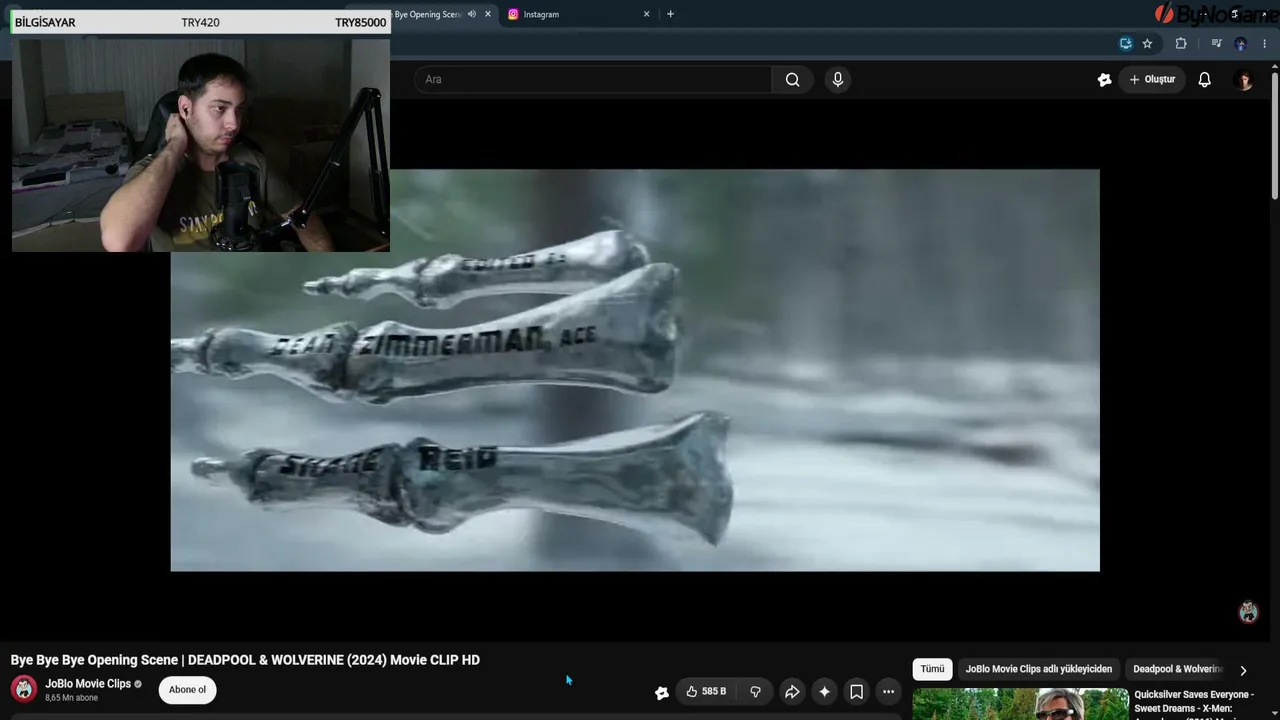Screen dimensions: 1280x720
Task: Click the 8,65 Mn abone subscriber count
Action: click(x=71, y=698)
